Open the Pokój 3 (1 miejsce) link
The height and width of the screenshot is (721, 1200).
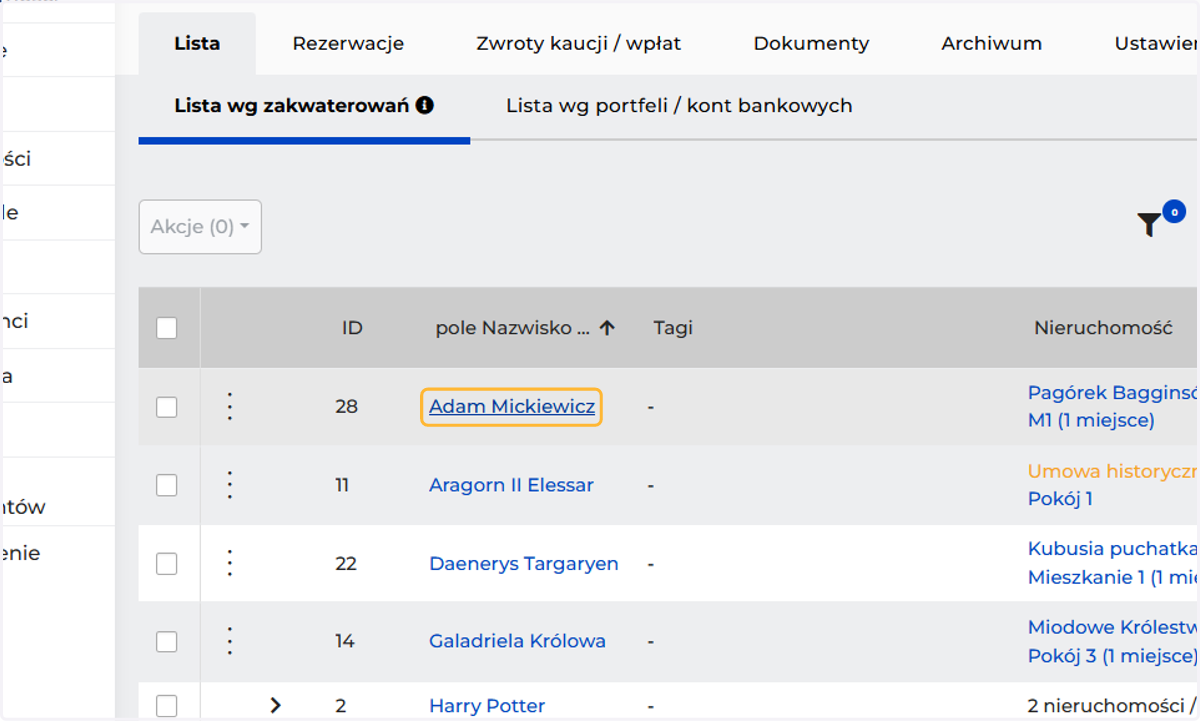pos(1112,656)
